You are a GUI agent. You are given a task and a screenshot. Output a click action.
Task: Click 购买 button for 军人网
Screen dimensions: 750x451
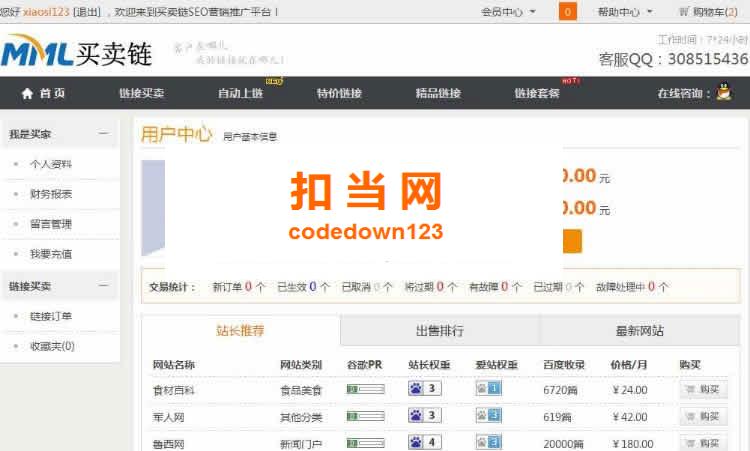pyautogui.click(x=704, y=416)
